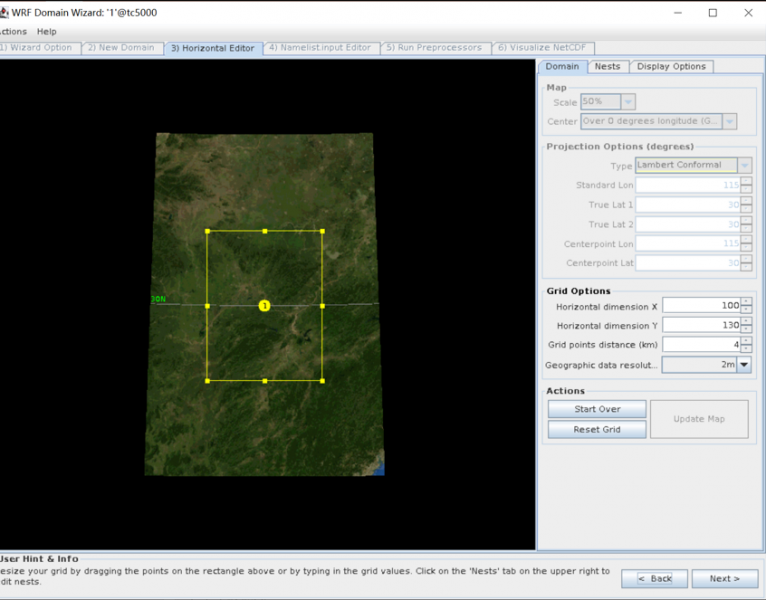Decrease Horizontal dimension Y with down arrow
The height and width of the screenshot is (600, 766).
[746, 329]
